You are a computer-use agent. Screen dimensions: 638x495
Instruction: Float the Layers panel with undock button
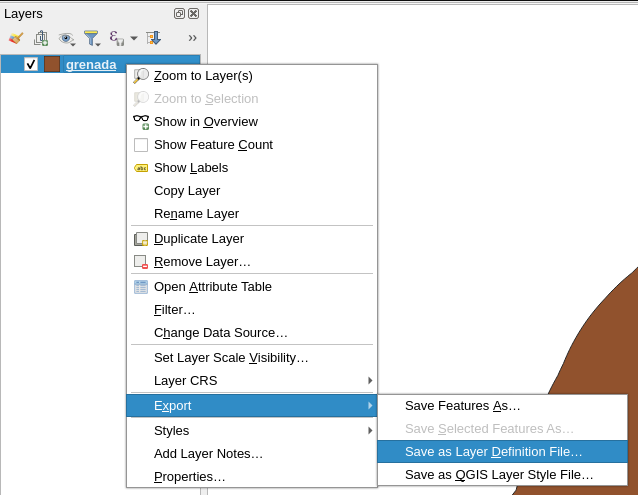click(179, 13)
